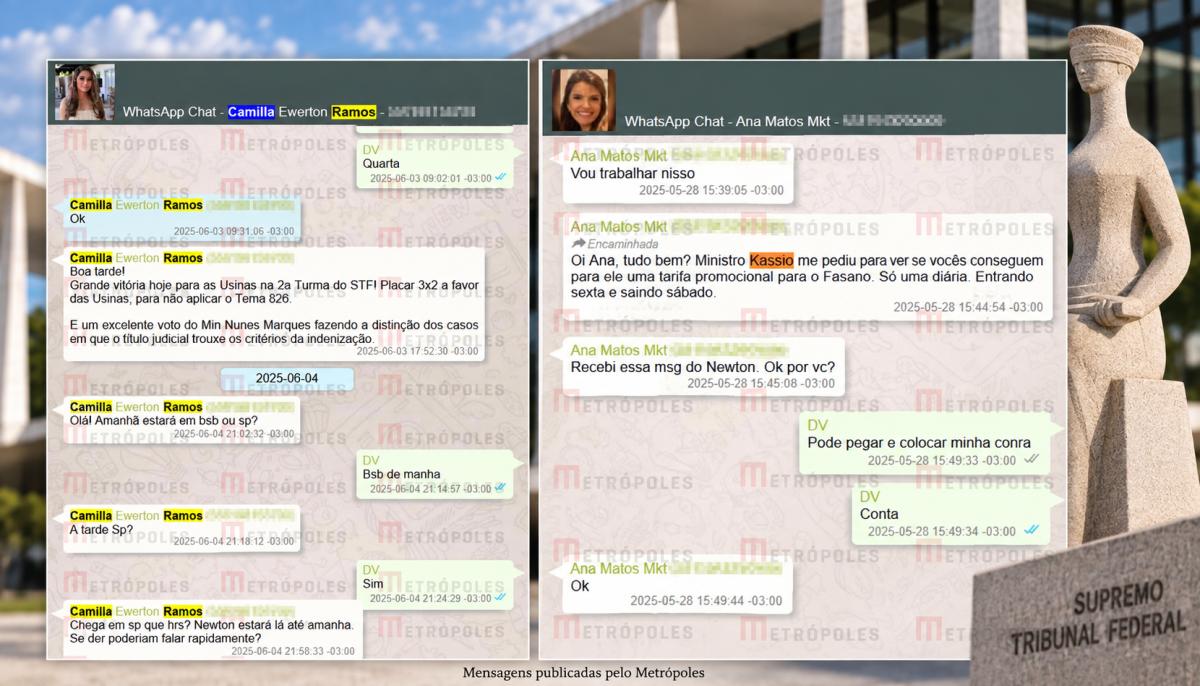Click read ticks on Pode pegar message
Screen dimensions: 1200x686
[1031, 461]
